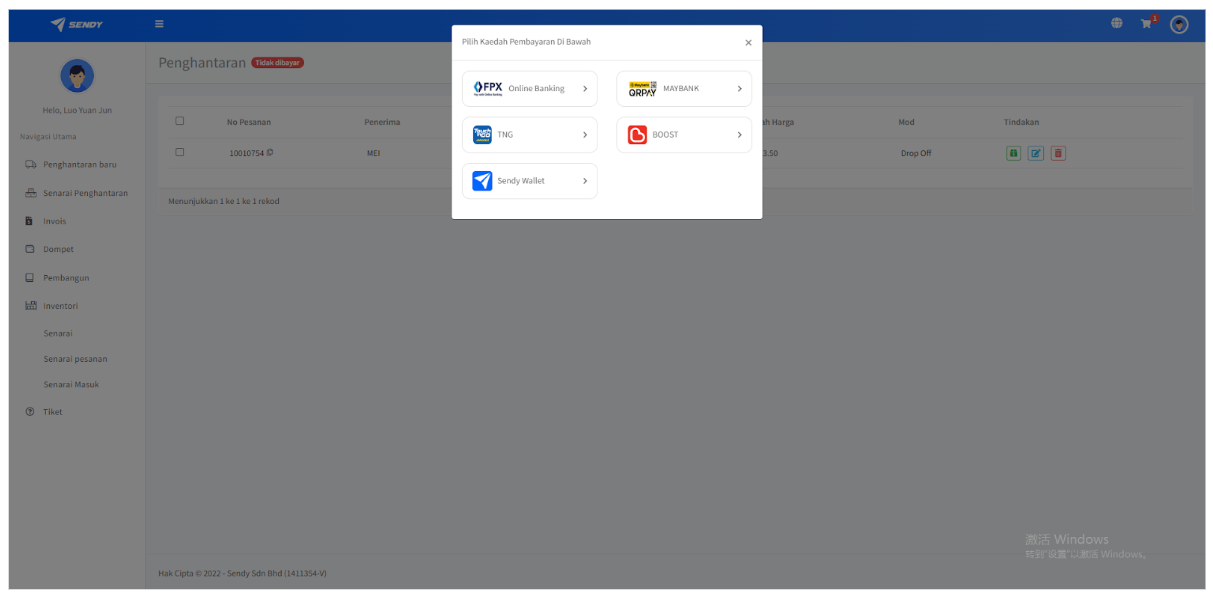The width and height of the screenshot is (1213, 596).
Task: Tick the checkbox for order 10010754
Action: tap(180, 152)
